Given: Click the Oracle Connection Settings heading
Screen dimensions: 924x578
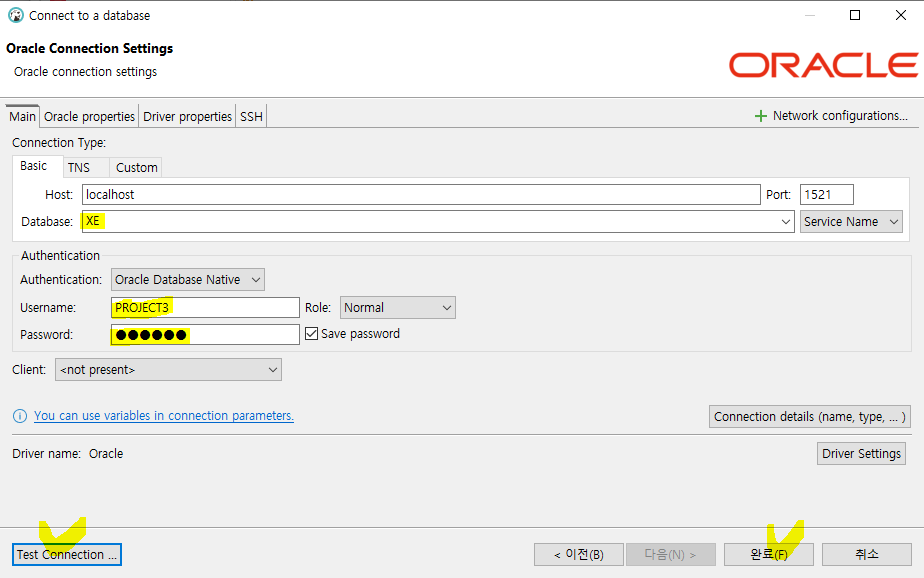Looking at the screenshot, I should [x=90, y=48].
